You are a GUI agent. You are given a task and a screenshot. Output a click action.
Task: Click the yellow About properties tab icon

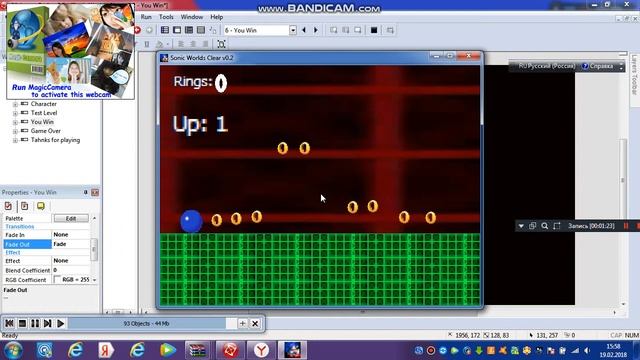pos(41,206)
